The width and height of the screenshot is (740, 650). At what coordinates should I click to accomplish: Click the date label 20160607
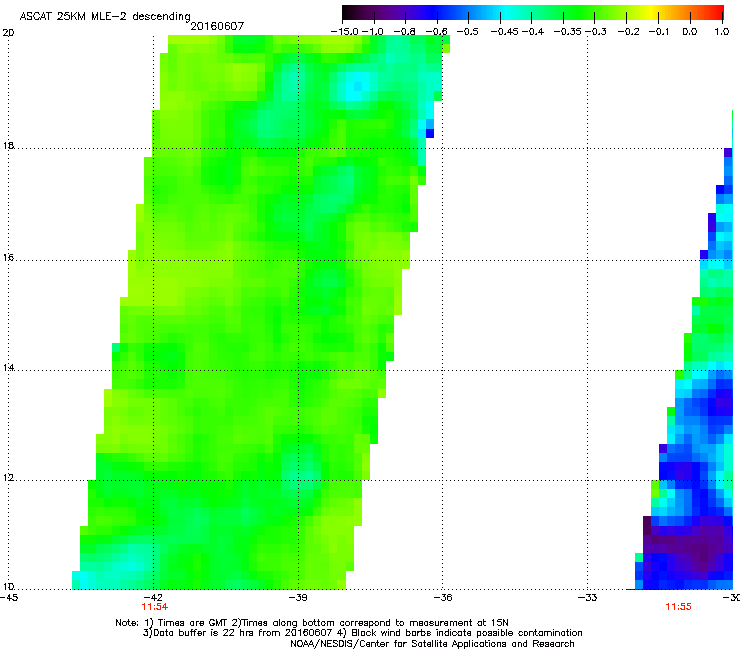click(217, 26)
